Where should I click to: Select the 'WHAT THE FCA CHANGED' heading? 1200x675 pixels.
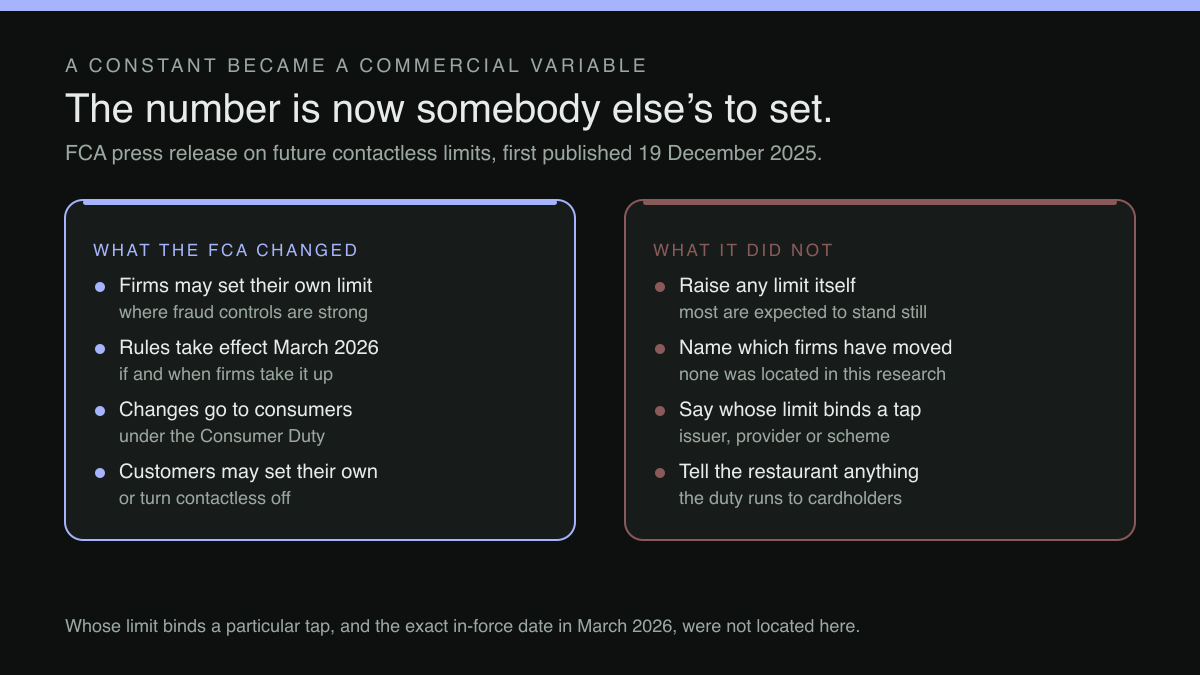tap(225, 250)
